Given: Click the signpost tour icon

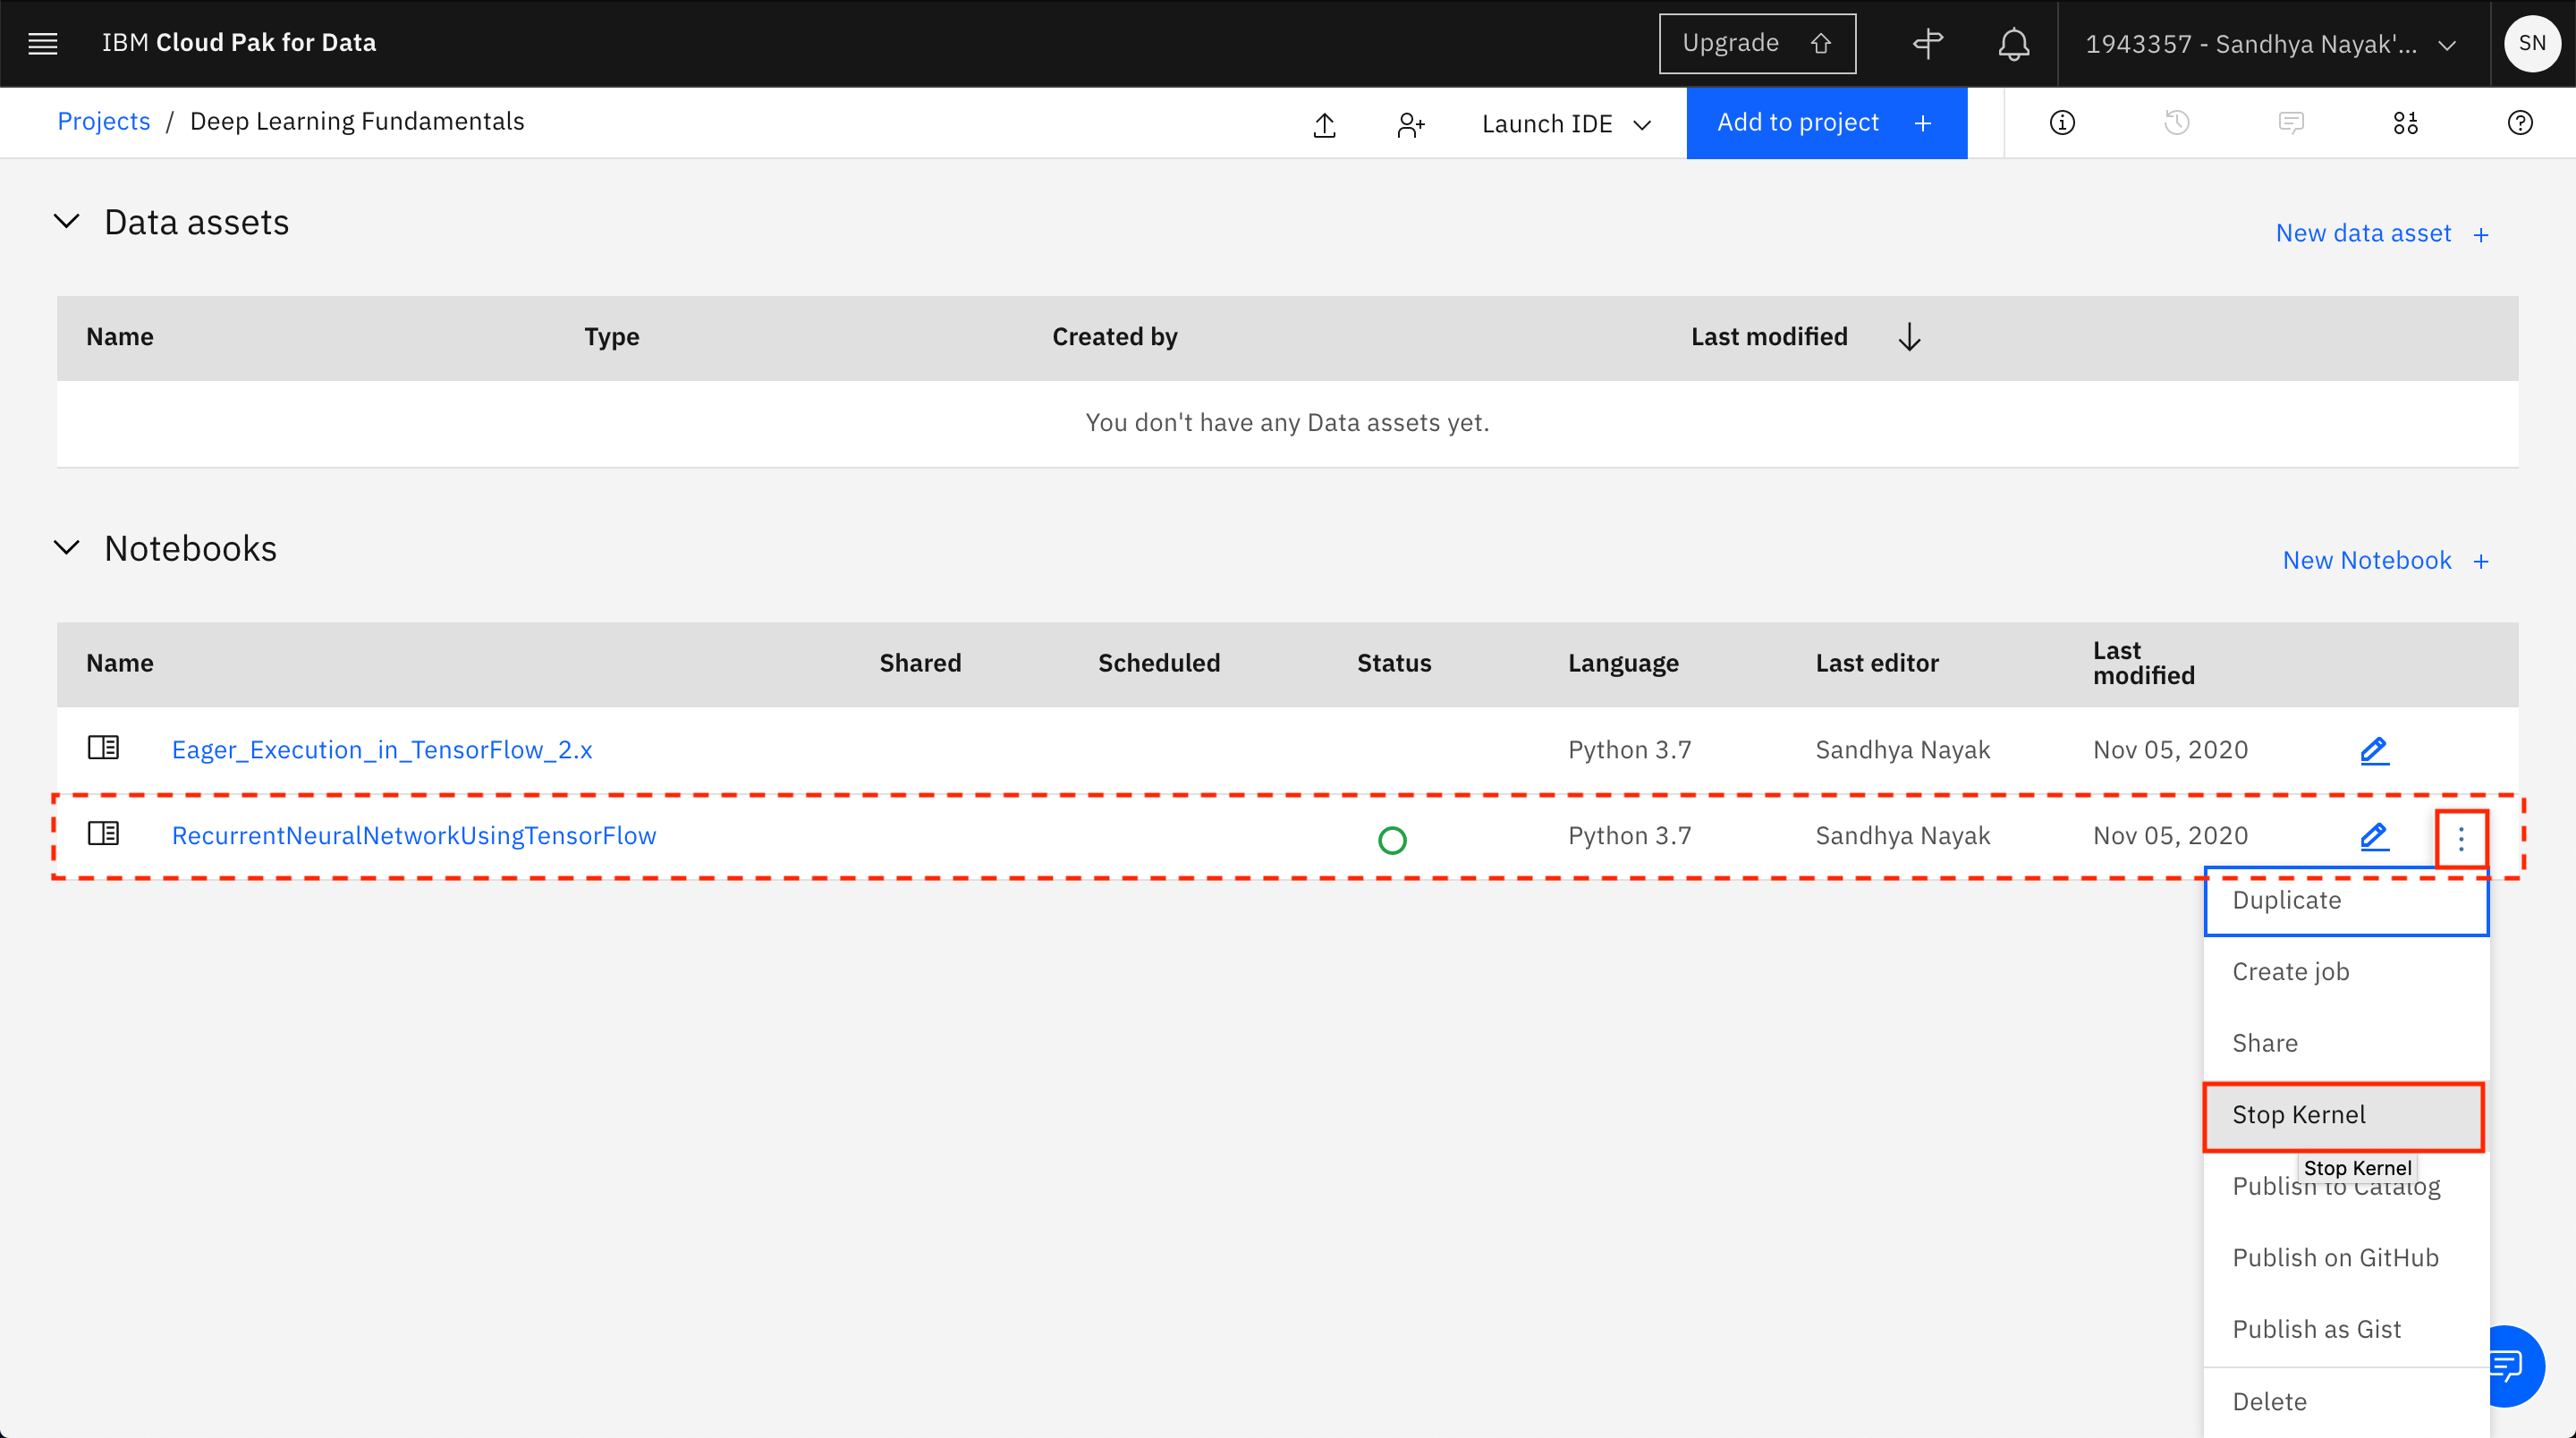Looking at the screenshot, I should (x=1927, y=44).
